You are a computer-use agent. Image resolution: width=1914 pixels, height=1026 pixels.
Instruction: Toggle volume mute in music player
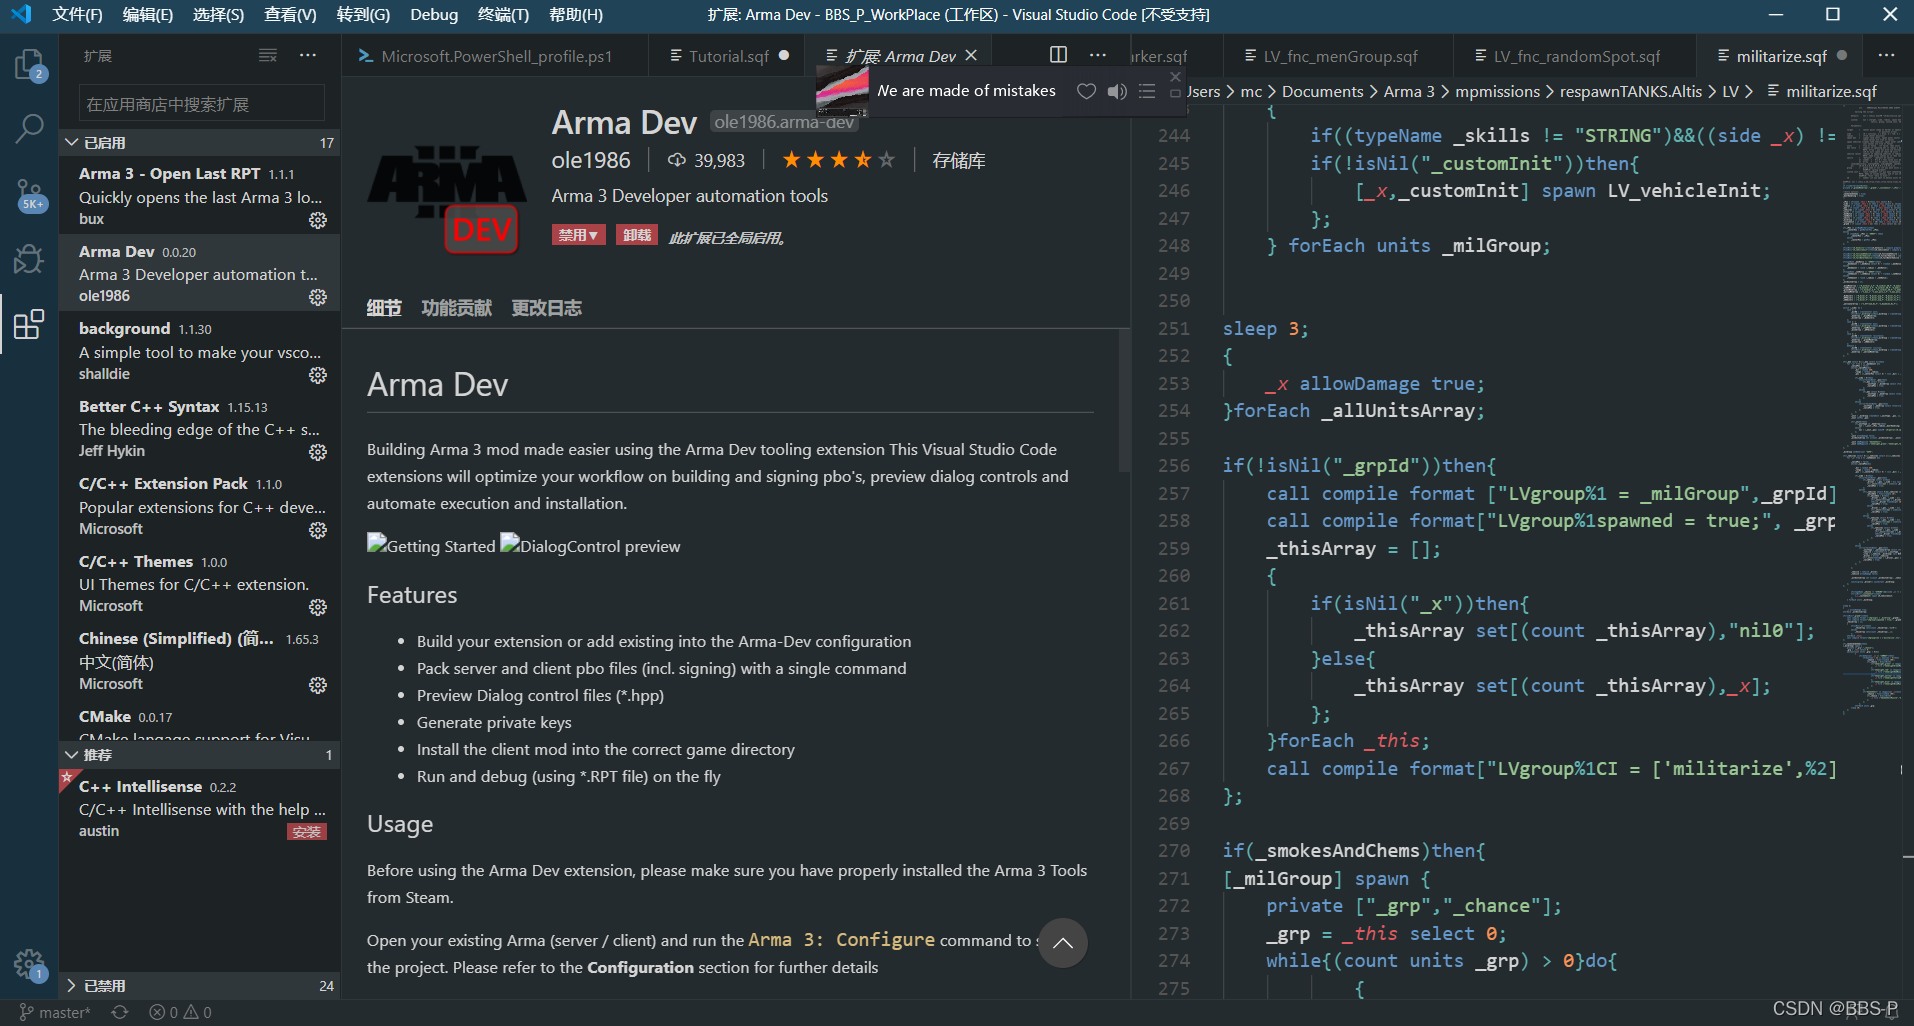click(x=1117, y=91)
